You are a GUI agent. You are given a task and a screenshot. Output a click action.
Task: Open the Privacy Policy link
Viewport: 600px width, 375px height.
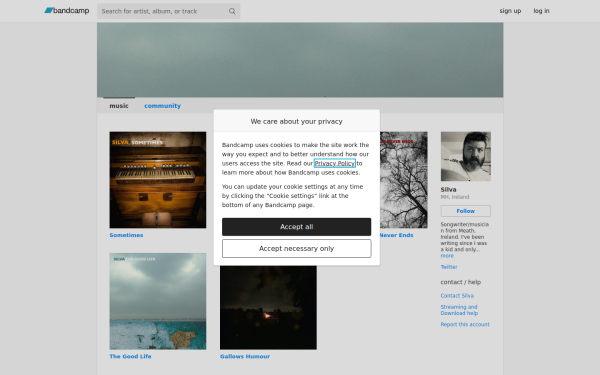click(x=334, y=163)
